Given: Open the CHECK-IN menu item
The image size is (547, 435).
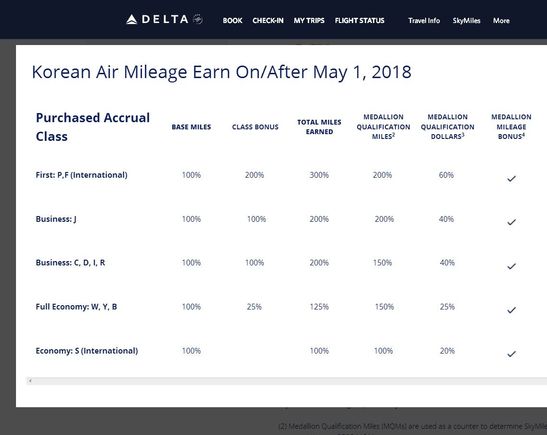Looking at the screenshot, I should (x=268, y=21).
